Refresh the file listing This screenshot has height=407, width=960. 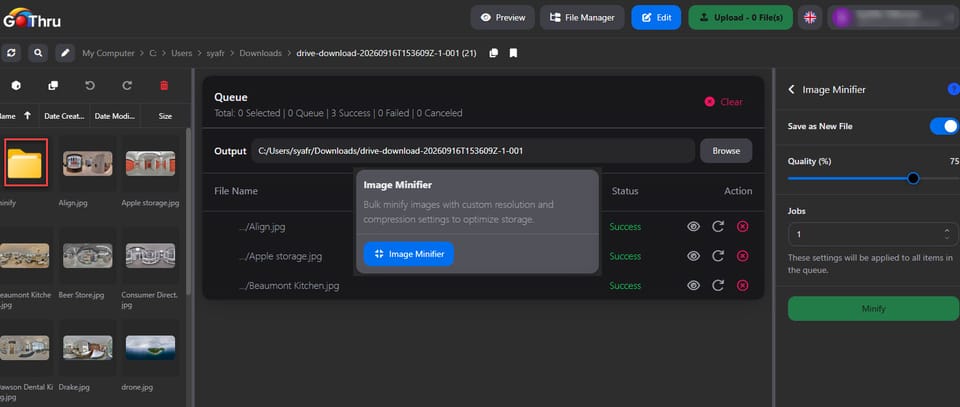tap(10, 53)
